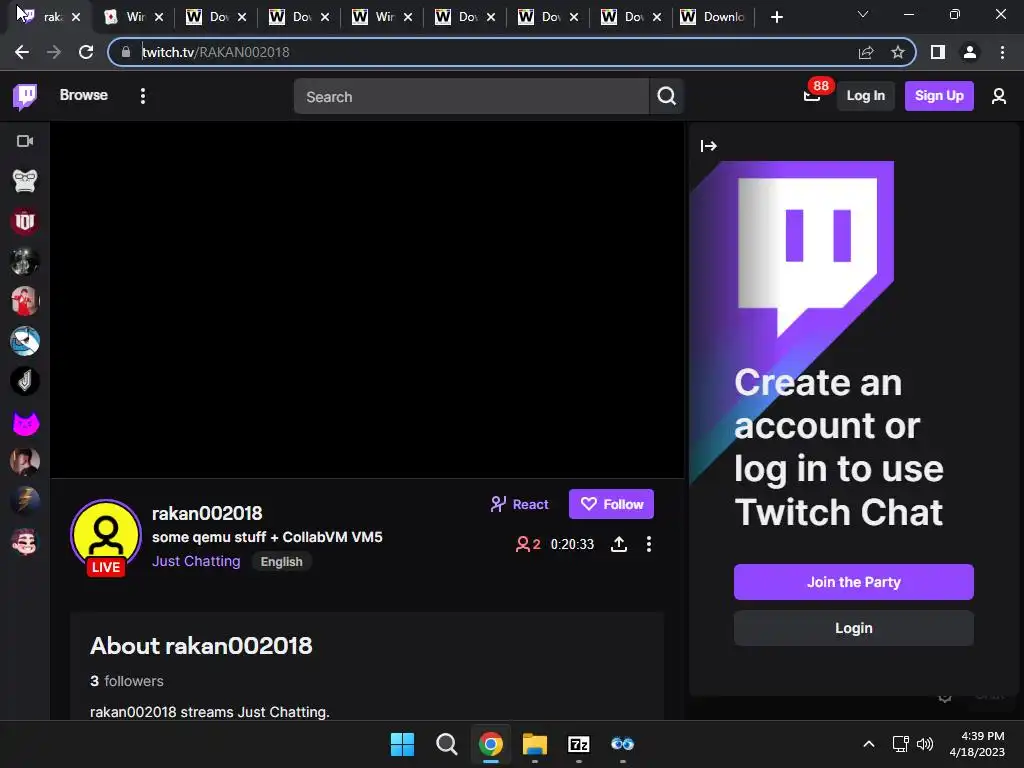
Task: Open the Chrome three-dot menu
Action: 1002,52
